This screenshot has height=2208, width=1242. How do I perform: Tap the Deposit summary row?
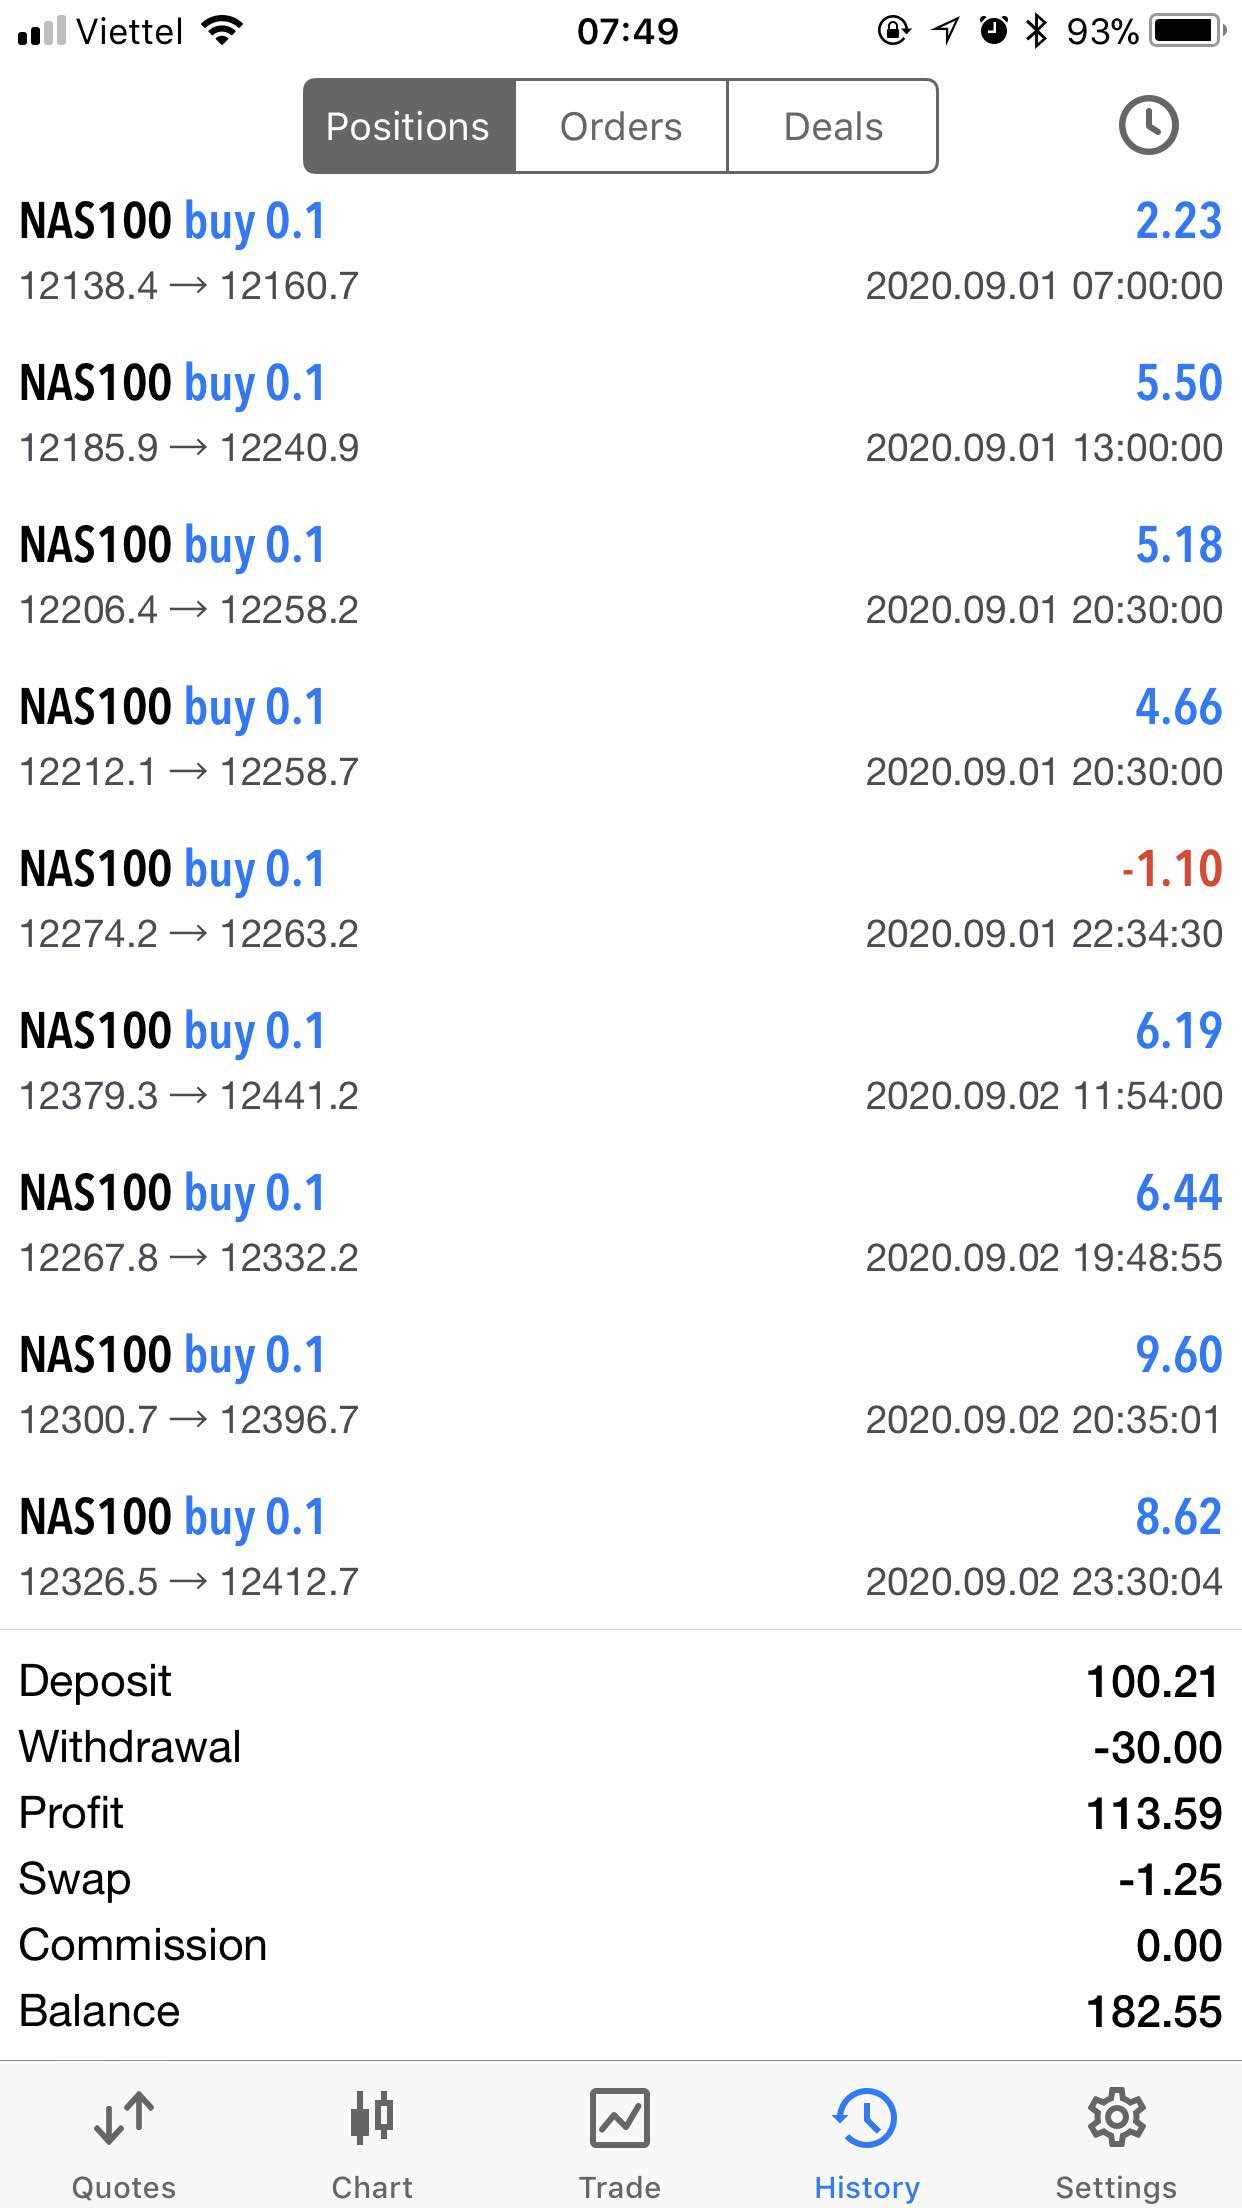(620, 1681)
